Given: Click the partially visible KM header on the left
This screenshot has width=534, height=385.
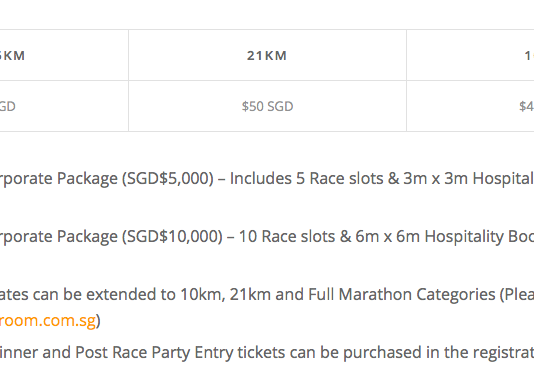Looking at the screenshot, I should (x=64, y=55).
